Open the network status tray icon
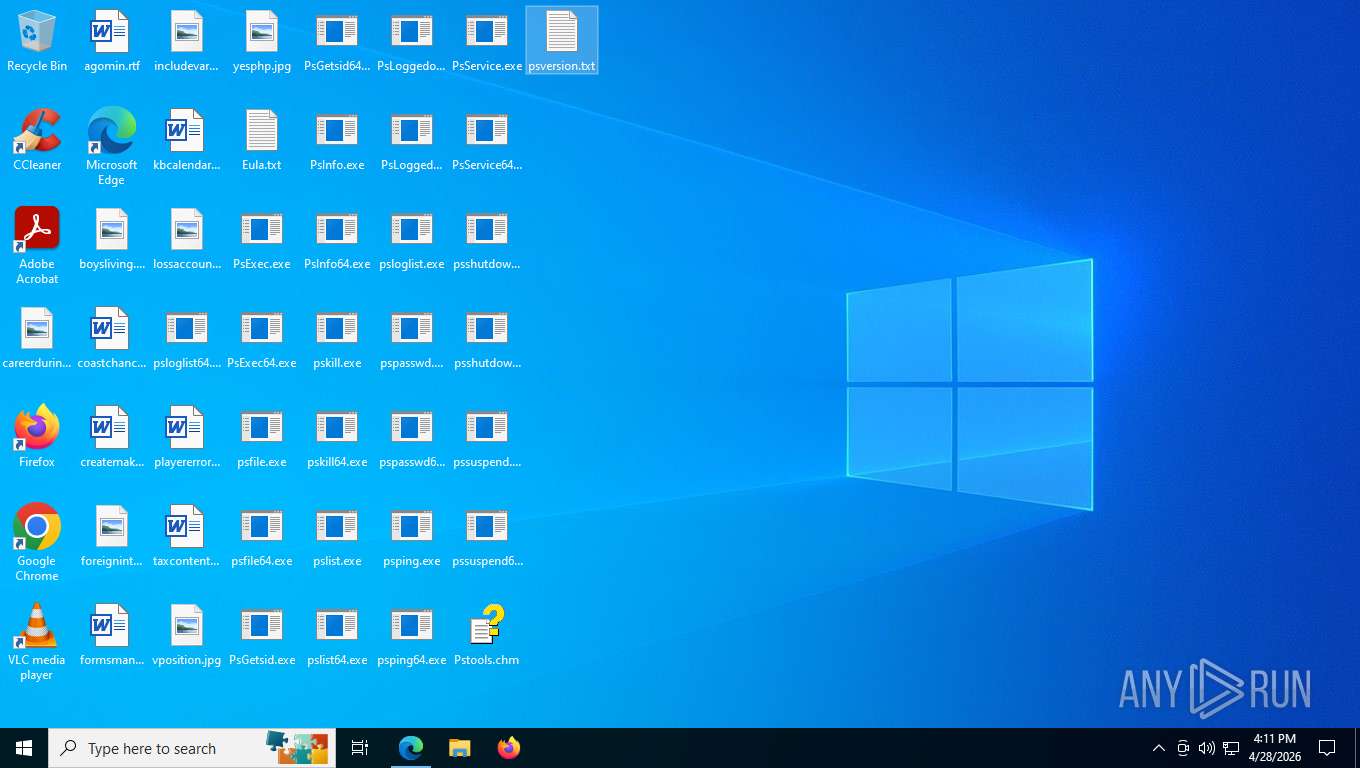This screenshot has height=768, width=1360. pos(1231,748)
